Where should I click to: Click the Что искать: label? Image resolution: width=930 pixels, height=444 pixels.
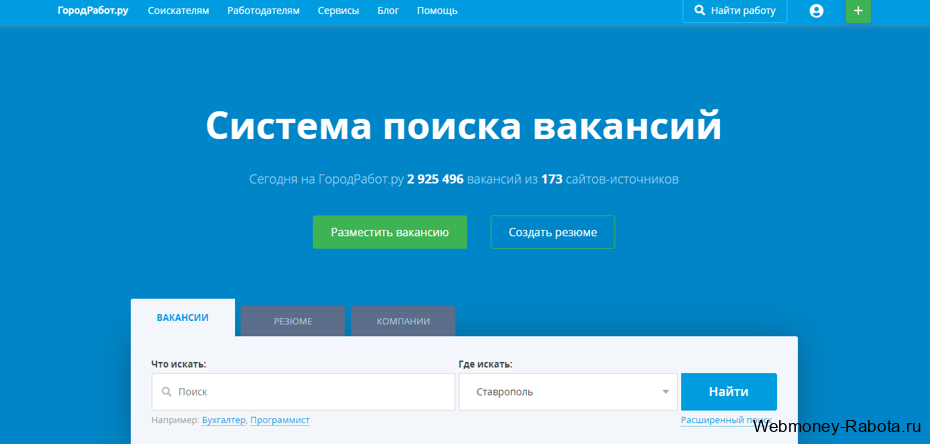pos(179,364)
